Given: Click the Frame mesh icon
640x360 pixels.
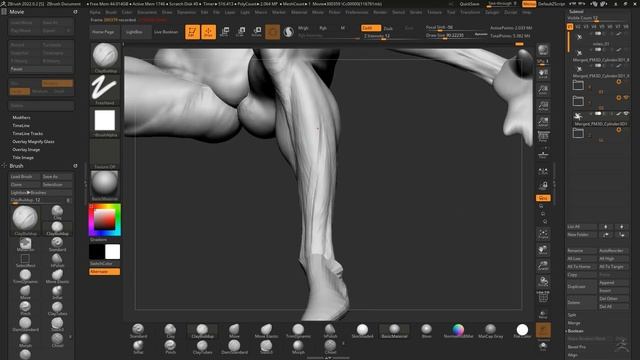Looking at the screenshot, I should [x=543, y=234].
